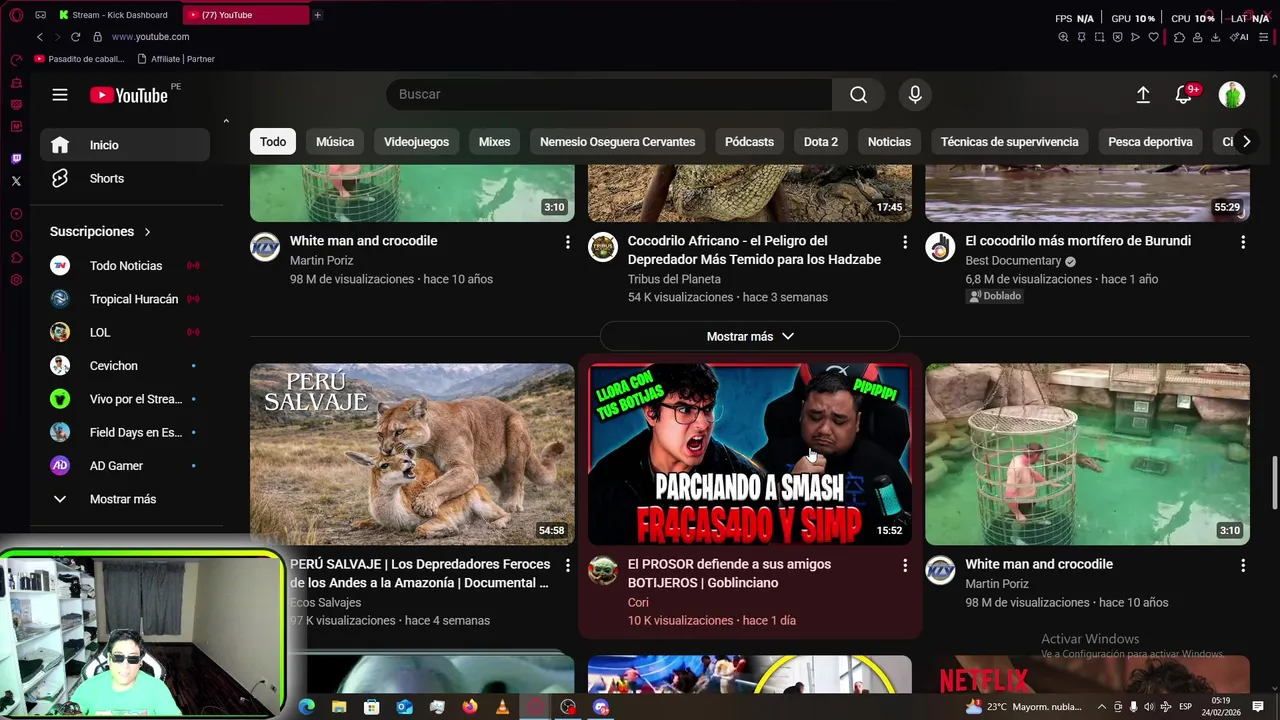Play PERÚ SALVAJE puma thumbnail
Viewport: 1280px width, 720px height.
[x=412, y=454]
